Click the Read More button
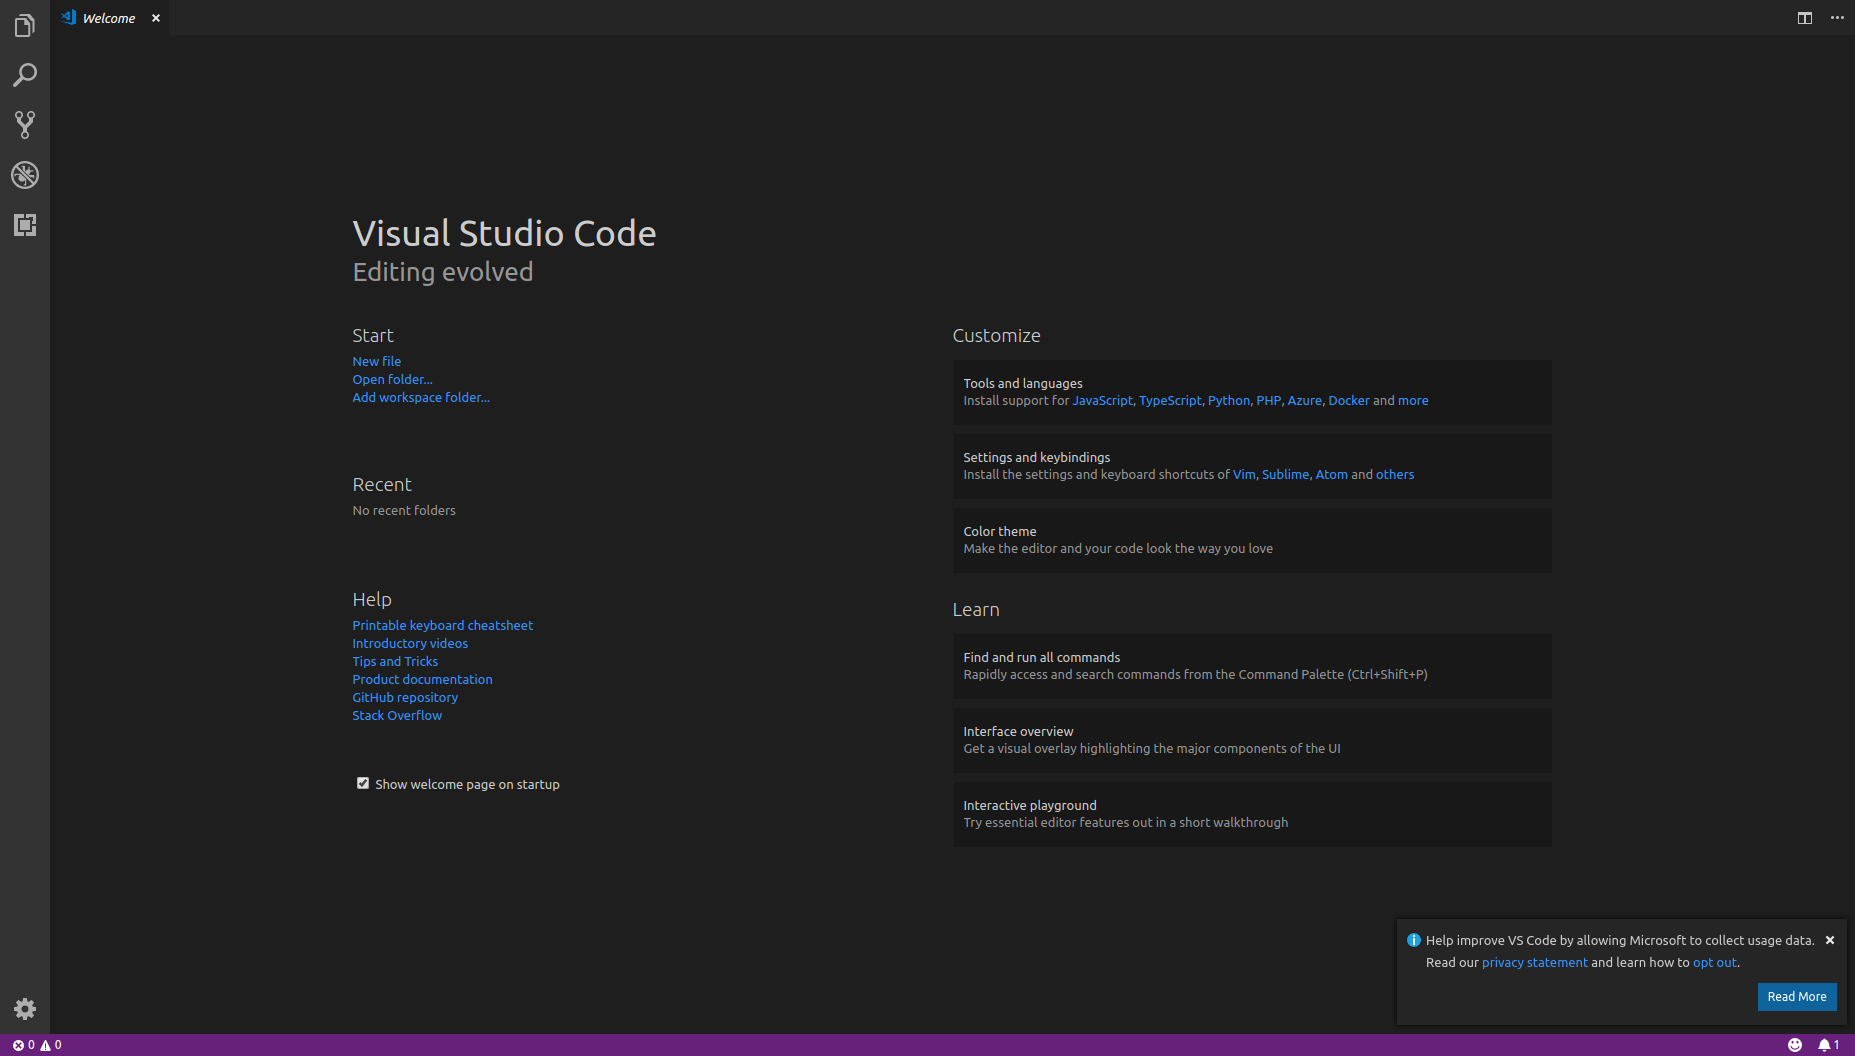This screenshot has width=1855, height=1056. tap(1797, 996)
